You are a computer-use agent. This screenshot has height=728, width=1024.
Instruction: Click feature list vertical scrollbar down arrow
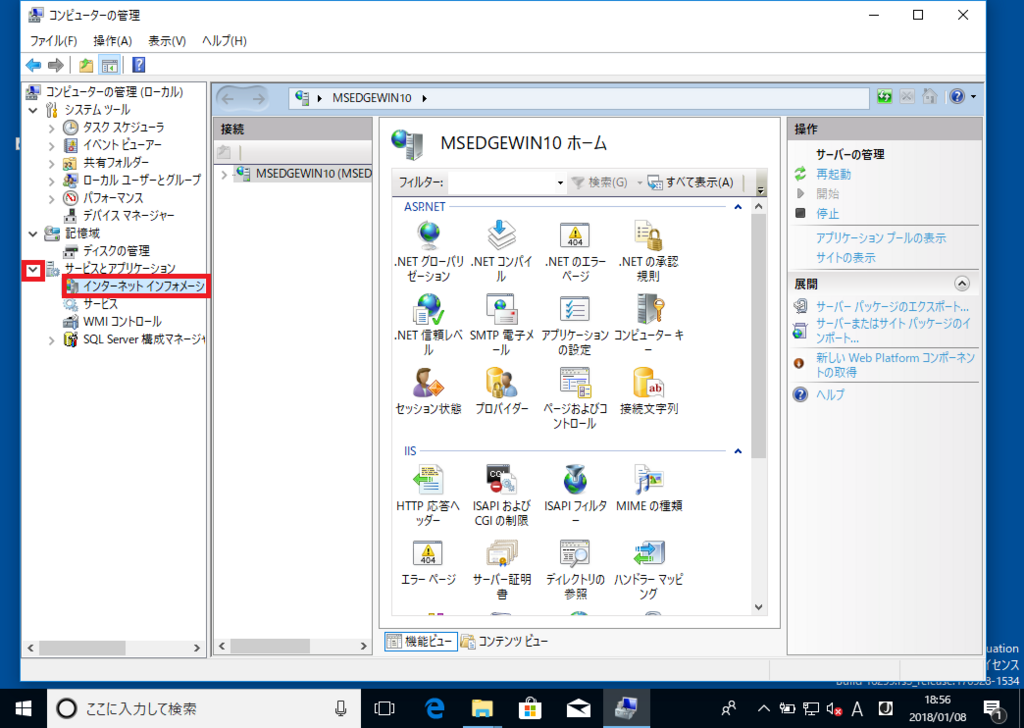click(x=758, y=607)
